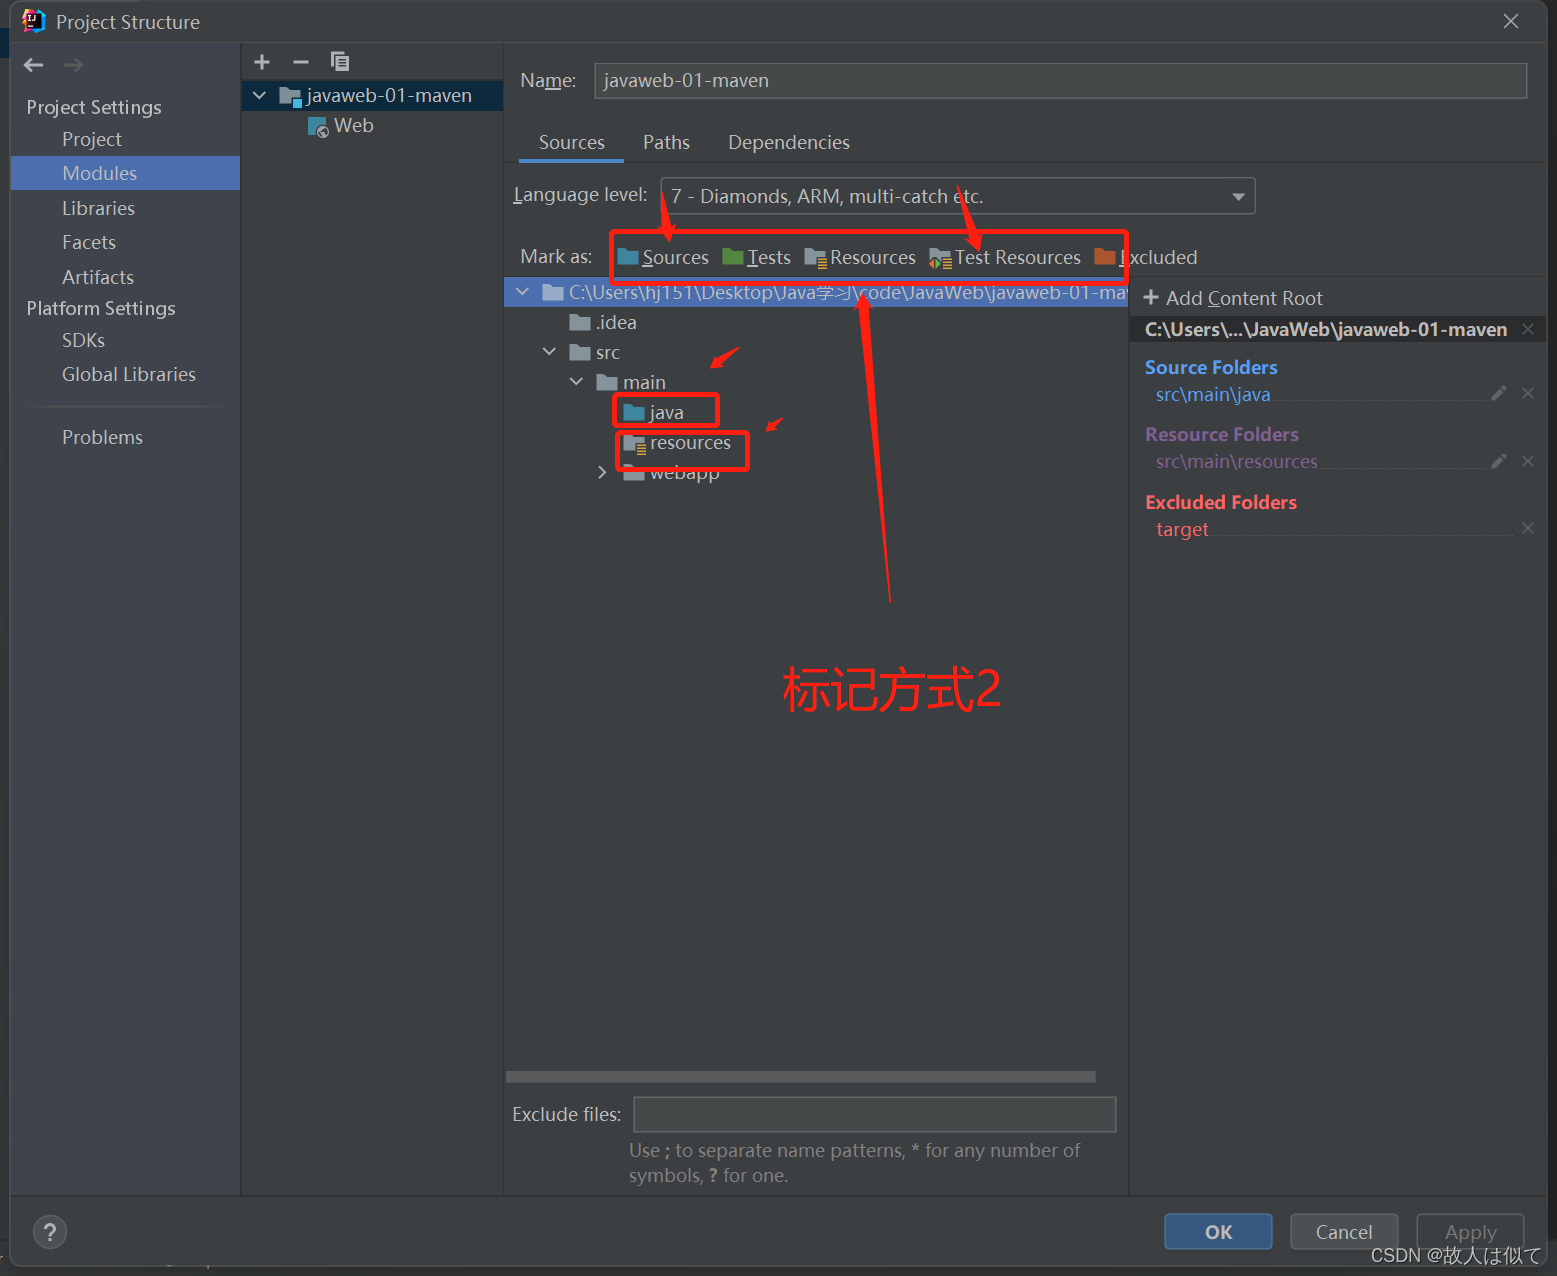The height and width of the screenshot is (1276, 1557).
Task: Switch to the Paths tab
Action: pyautogui.click(x=666, y=142)
